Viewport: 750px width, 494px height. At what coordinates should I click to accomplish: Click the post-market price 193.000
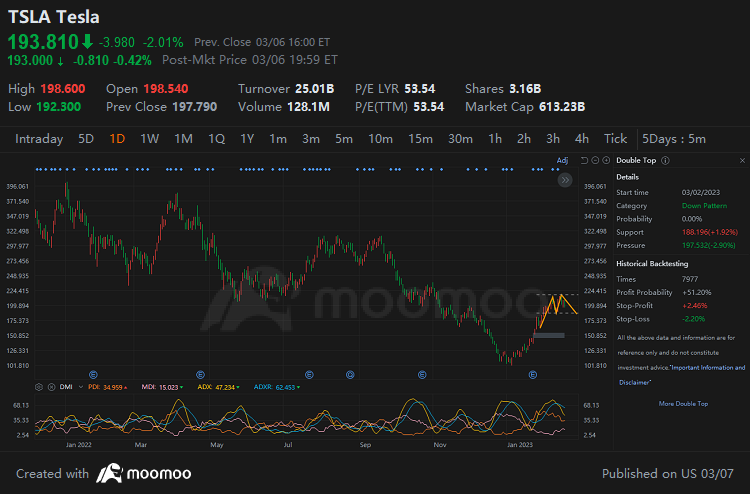click(x=30, y=60)
